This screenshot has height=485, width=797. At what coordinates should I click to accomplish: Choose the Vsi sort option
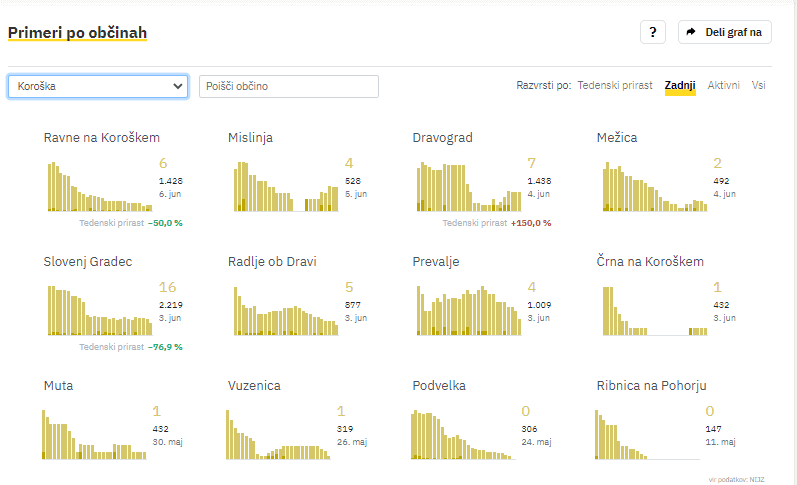click(759, 86)
